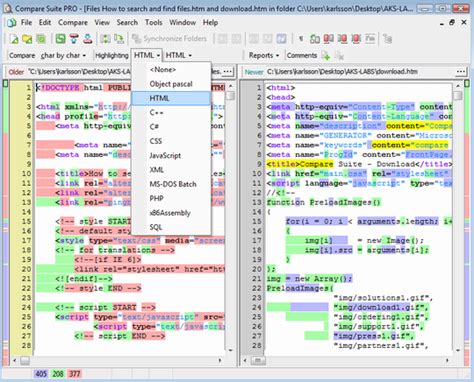Select Object pascal highlighting
The width and height of the screenshot is (474, 382).
pyautogui.click(x=171, y=84)
